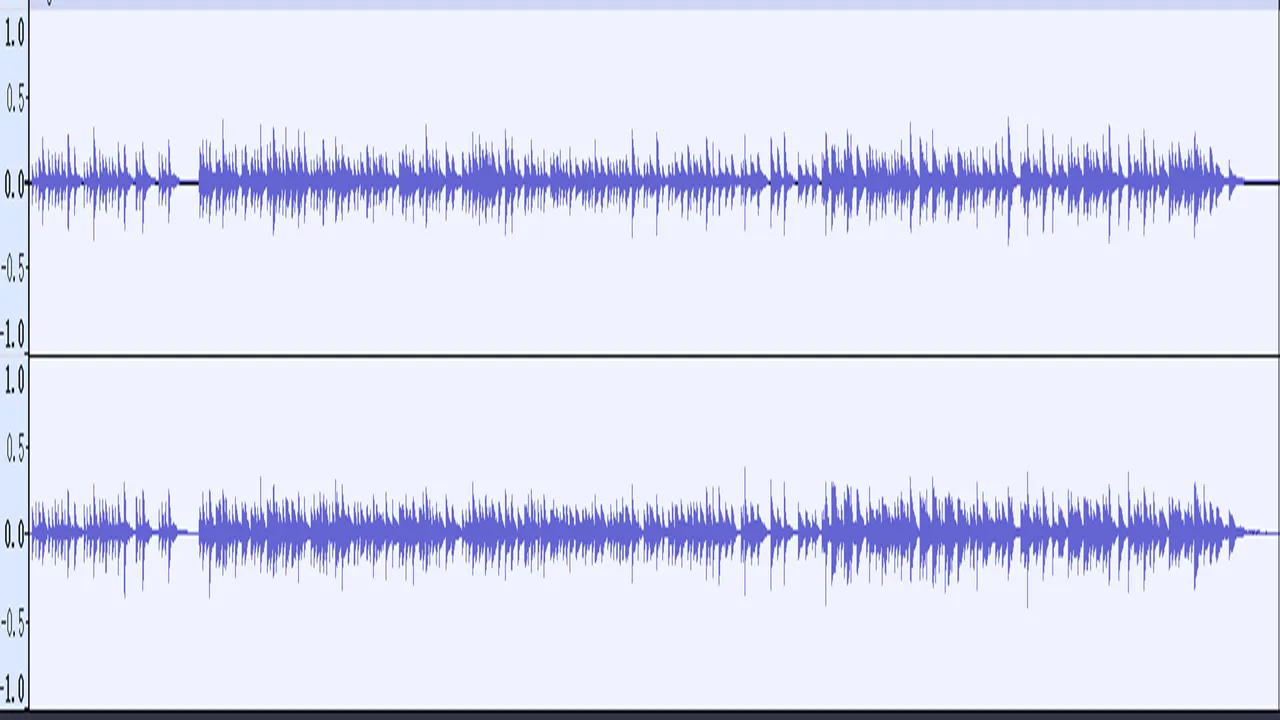Click the 0.5 label on upper channel scale

15,99
